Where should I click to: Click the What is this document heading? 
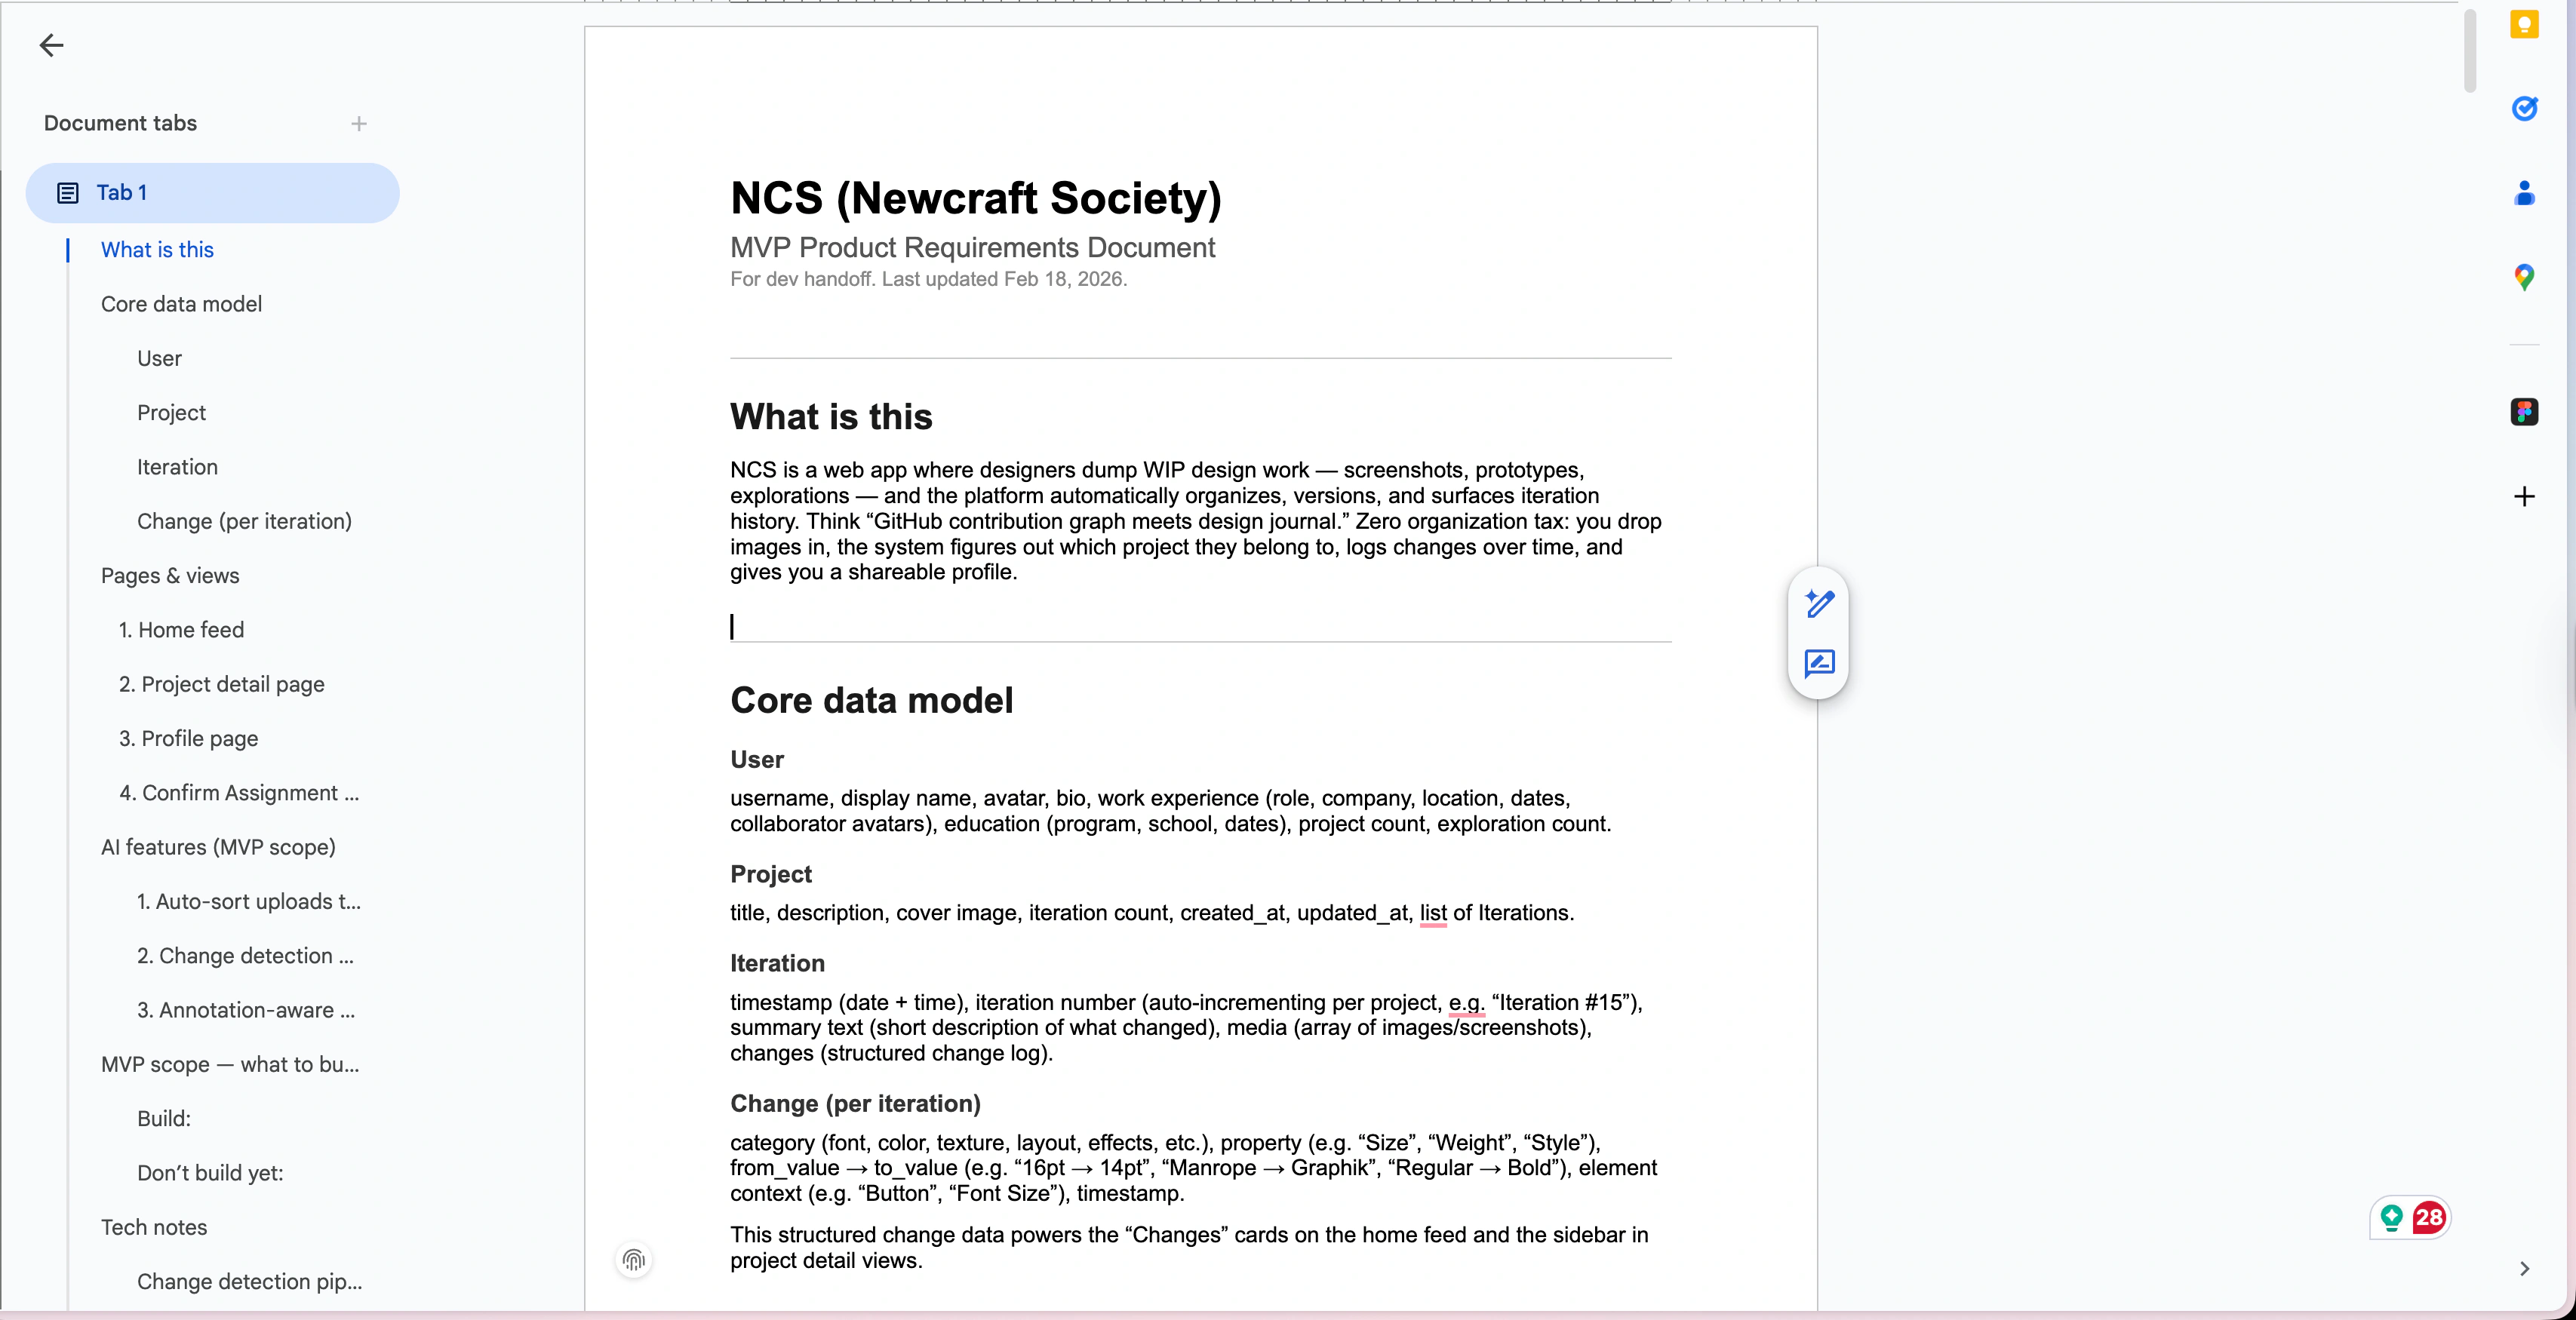(831, 417)
